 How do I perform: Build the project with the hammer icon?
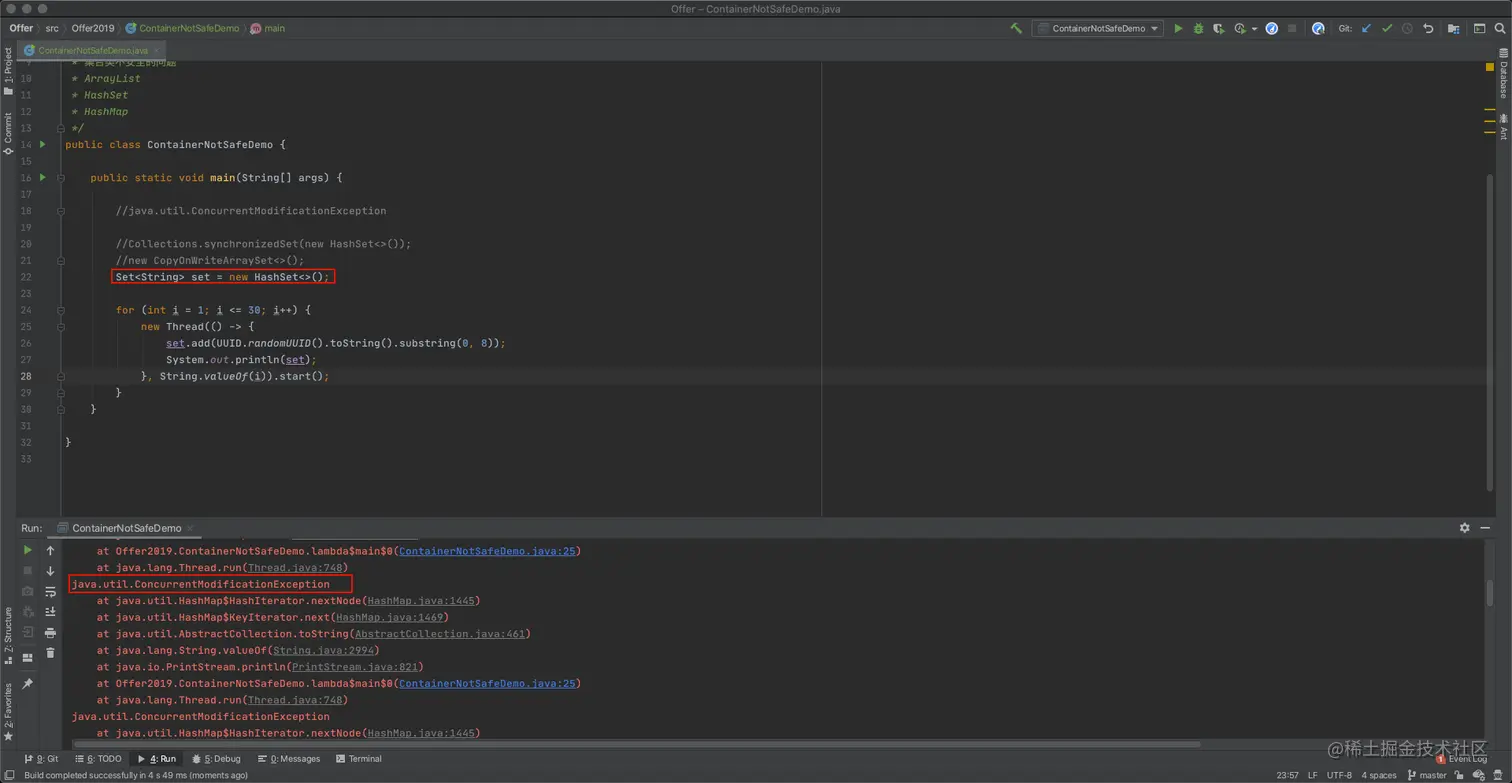click(1016, 29)
